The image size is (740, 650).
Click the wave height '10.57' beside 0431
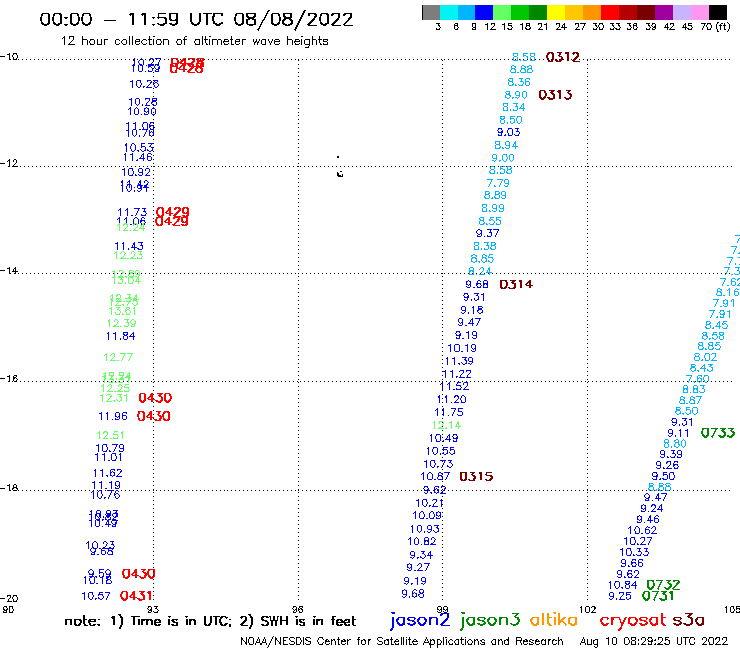click(96, 596)
